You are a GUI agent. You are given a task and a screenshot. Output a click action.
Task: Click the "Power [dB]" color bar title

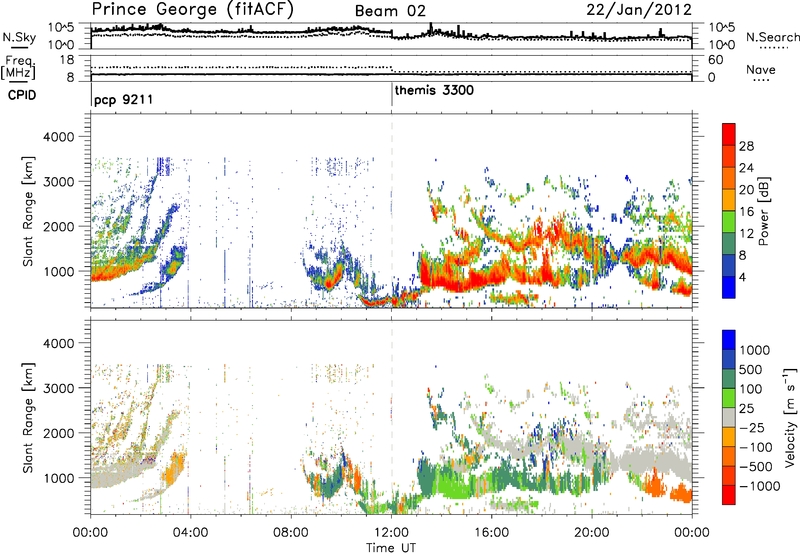pos(763,211)
